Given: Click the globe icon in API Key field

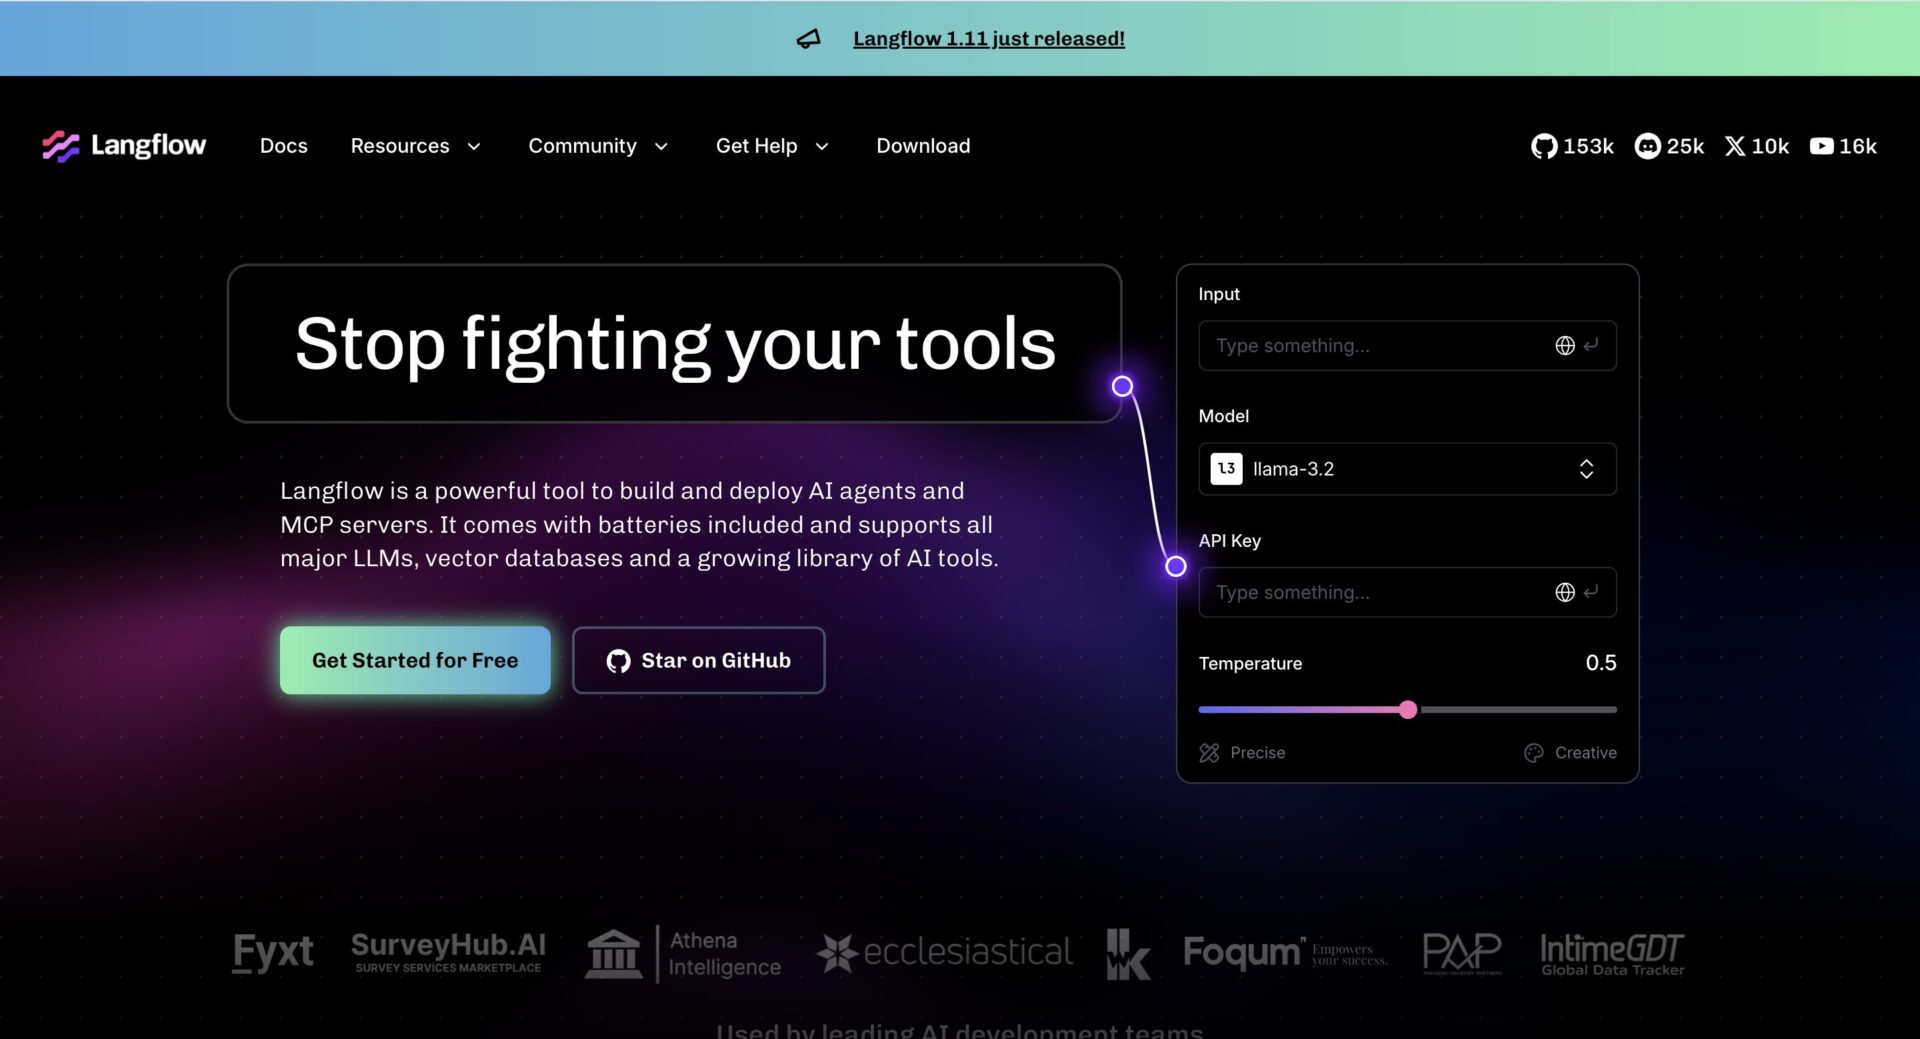Looking at the screenshot, I should pyautogui.click(x=1565, y=593).
